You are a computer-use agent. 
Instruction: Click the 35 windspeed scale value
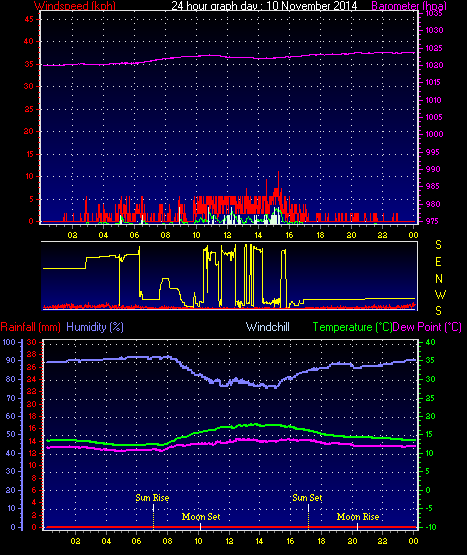[x=29, y=64]
